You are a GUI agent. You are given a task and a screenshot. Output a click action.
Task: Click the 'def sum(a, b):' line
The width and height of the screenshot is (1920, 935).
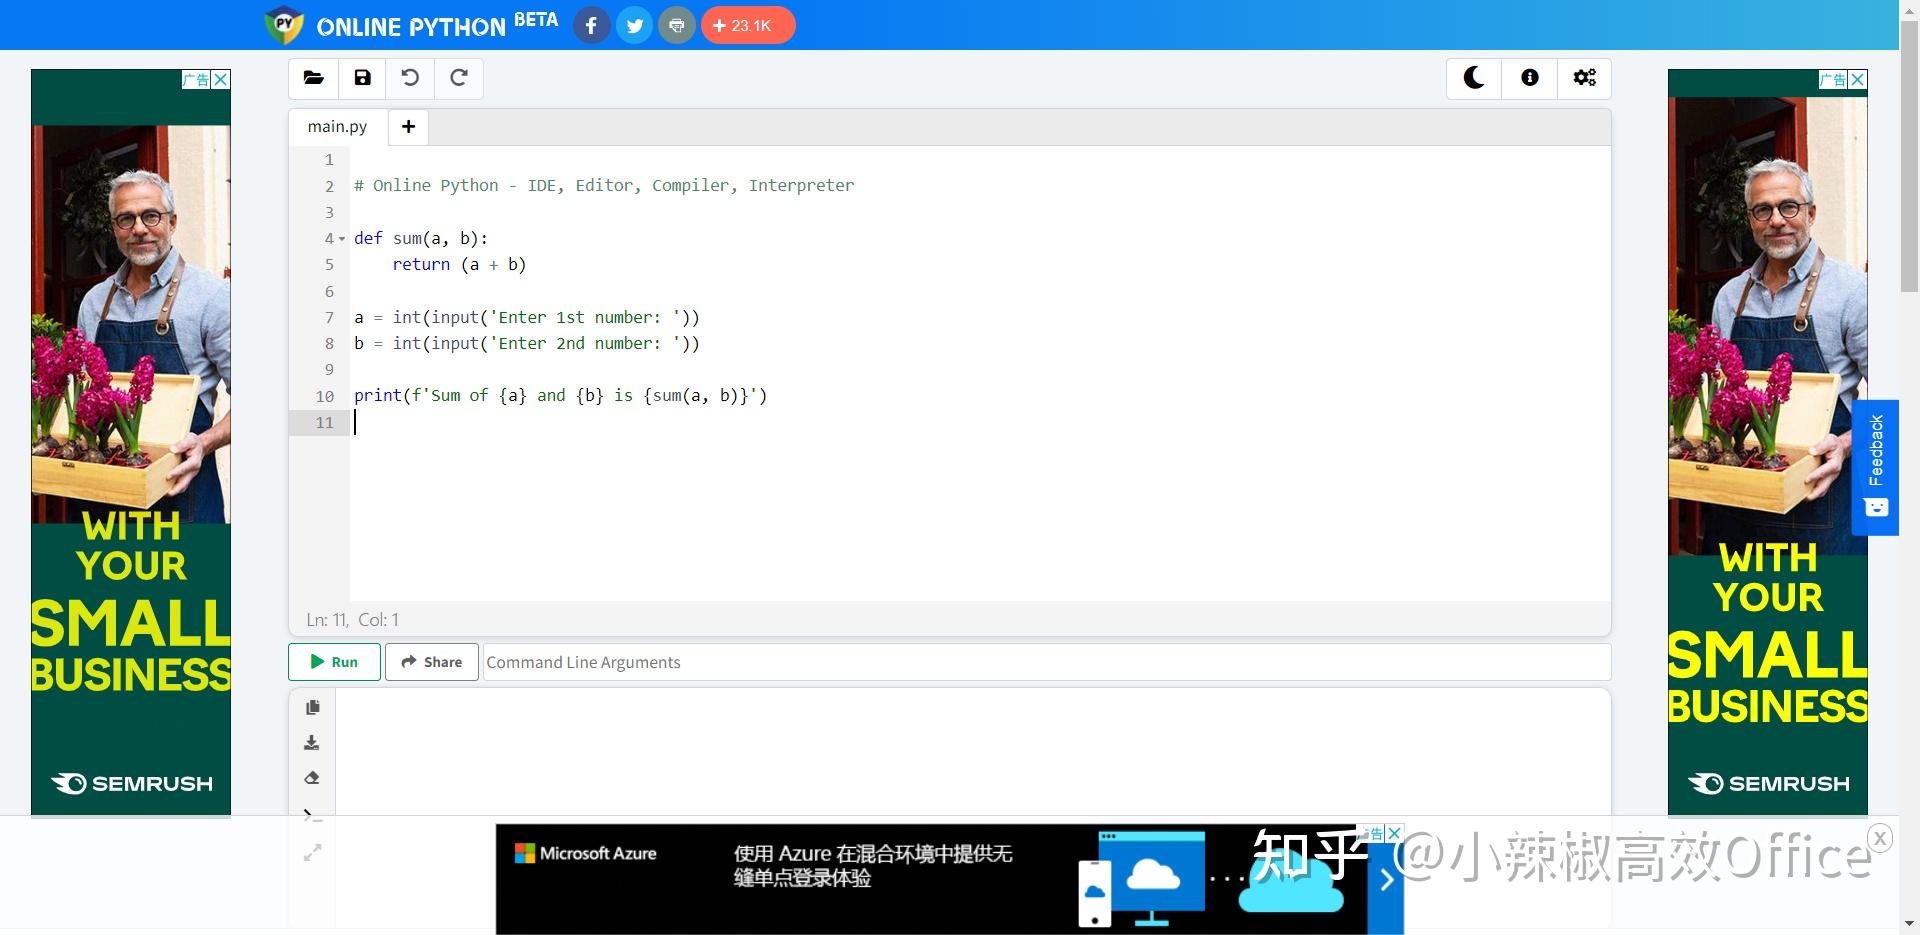pos(421,239)
